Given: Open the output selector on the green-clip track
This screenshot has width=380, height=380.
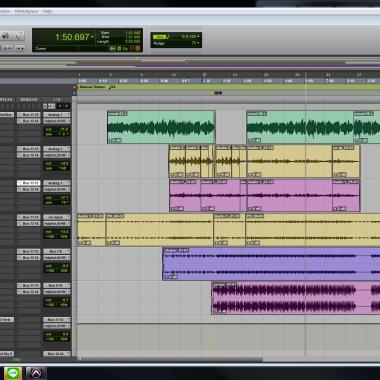Looking at the screenshot, I should (x=57, y=121).
